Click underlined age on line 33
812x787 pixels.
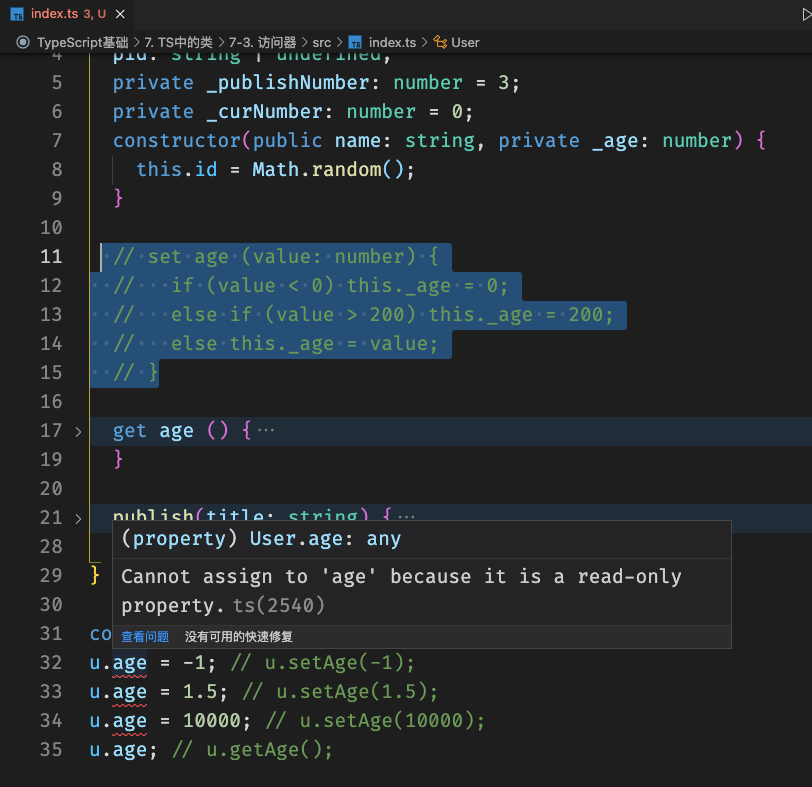(x=129, y=692)
